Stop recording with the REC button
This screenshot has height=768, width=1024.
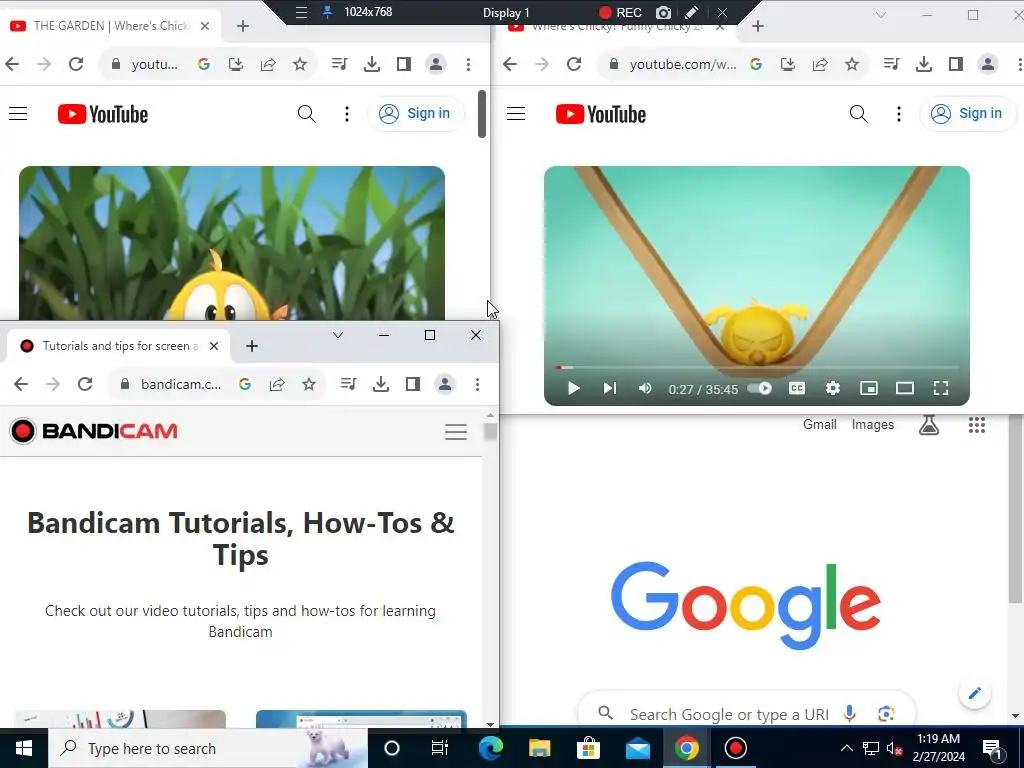pyautogui.click(x=620, y=12)
